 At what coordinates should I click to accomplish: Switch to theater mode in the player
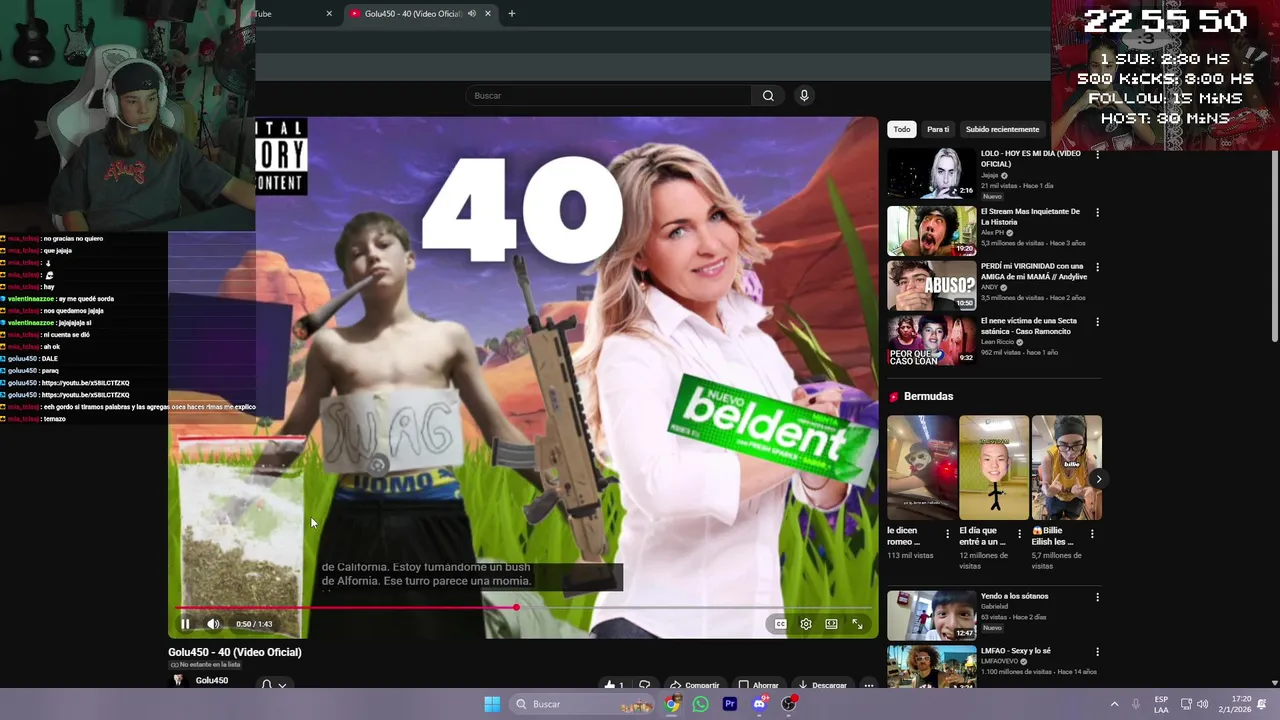click(831, 624)
